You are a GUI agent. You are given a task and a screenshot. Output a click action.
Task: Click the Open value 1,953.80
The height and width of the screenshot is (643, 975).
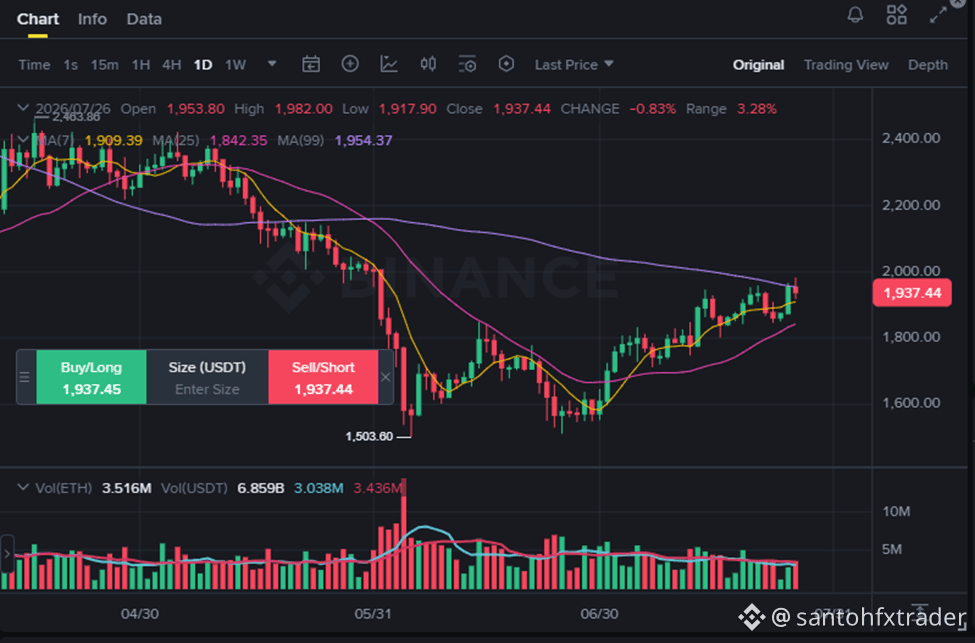(x=195, y=109)
